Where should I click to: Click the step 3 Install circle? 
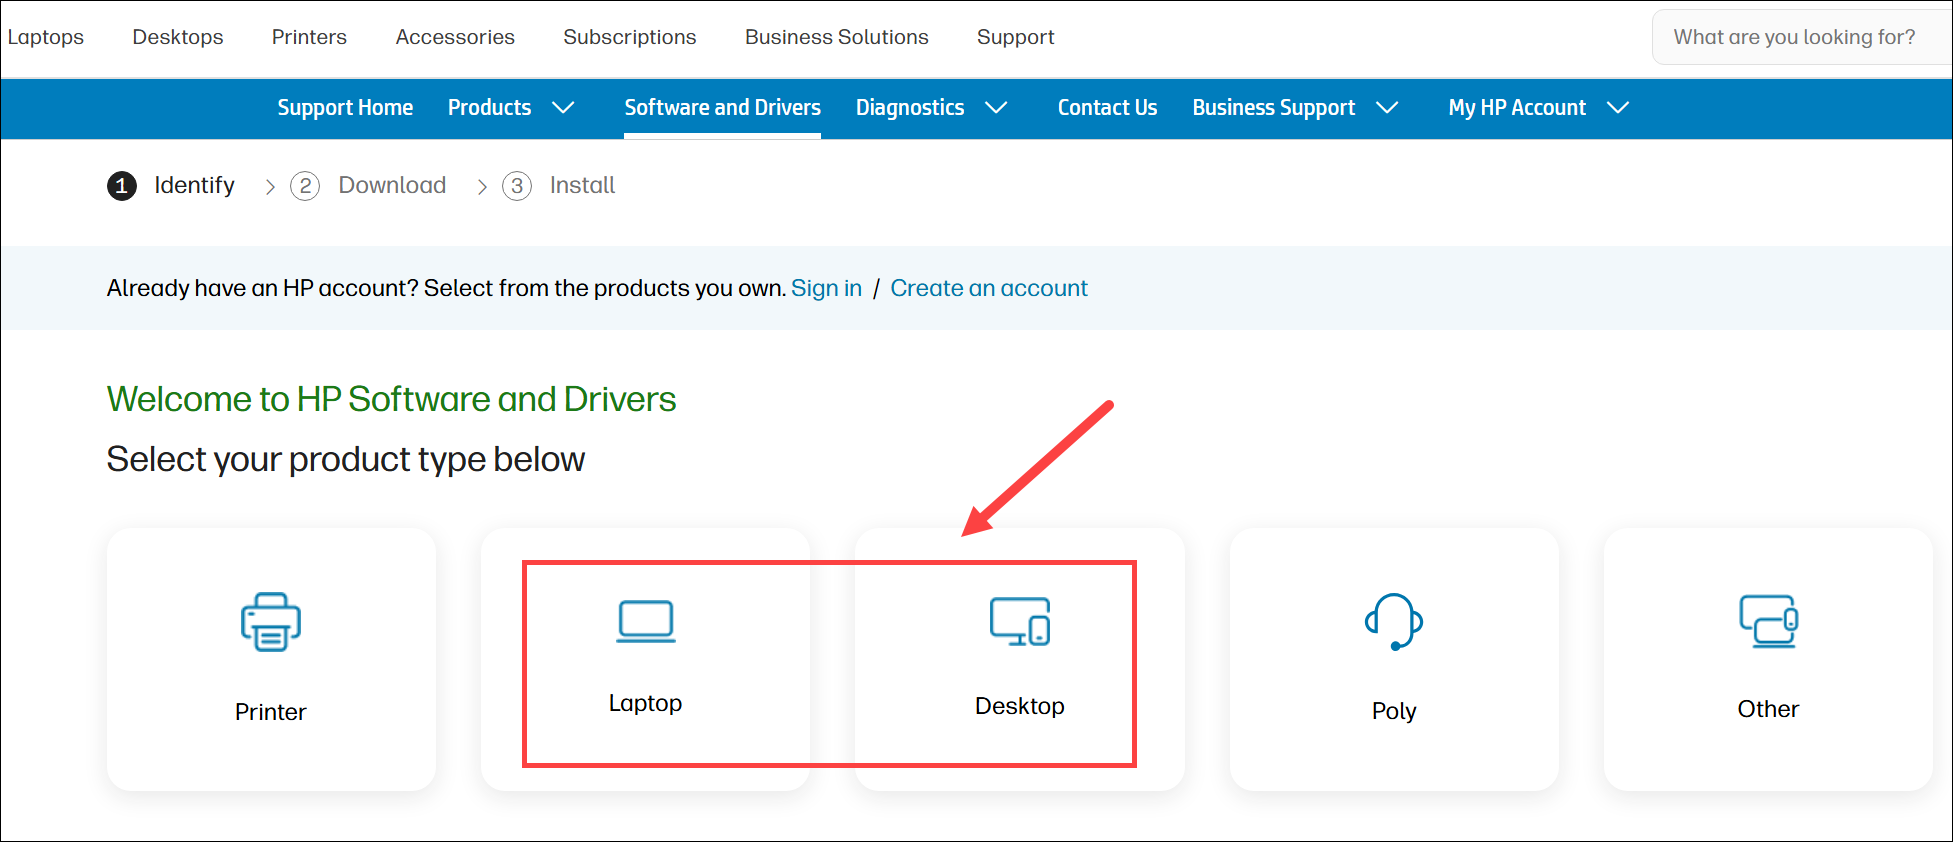(517, 186)
